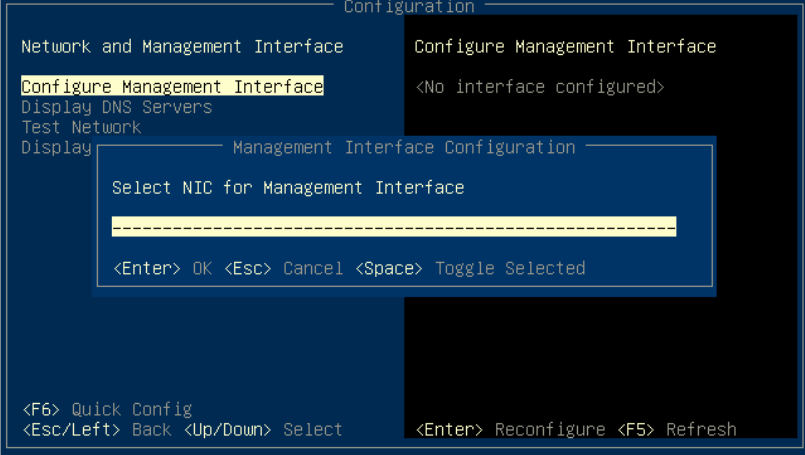Select Configure Management Interface menu entry
Viewport: 805px width, 455px height.
point(172,87)
